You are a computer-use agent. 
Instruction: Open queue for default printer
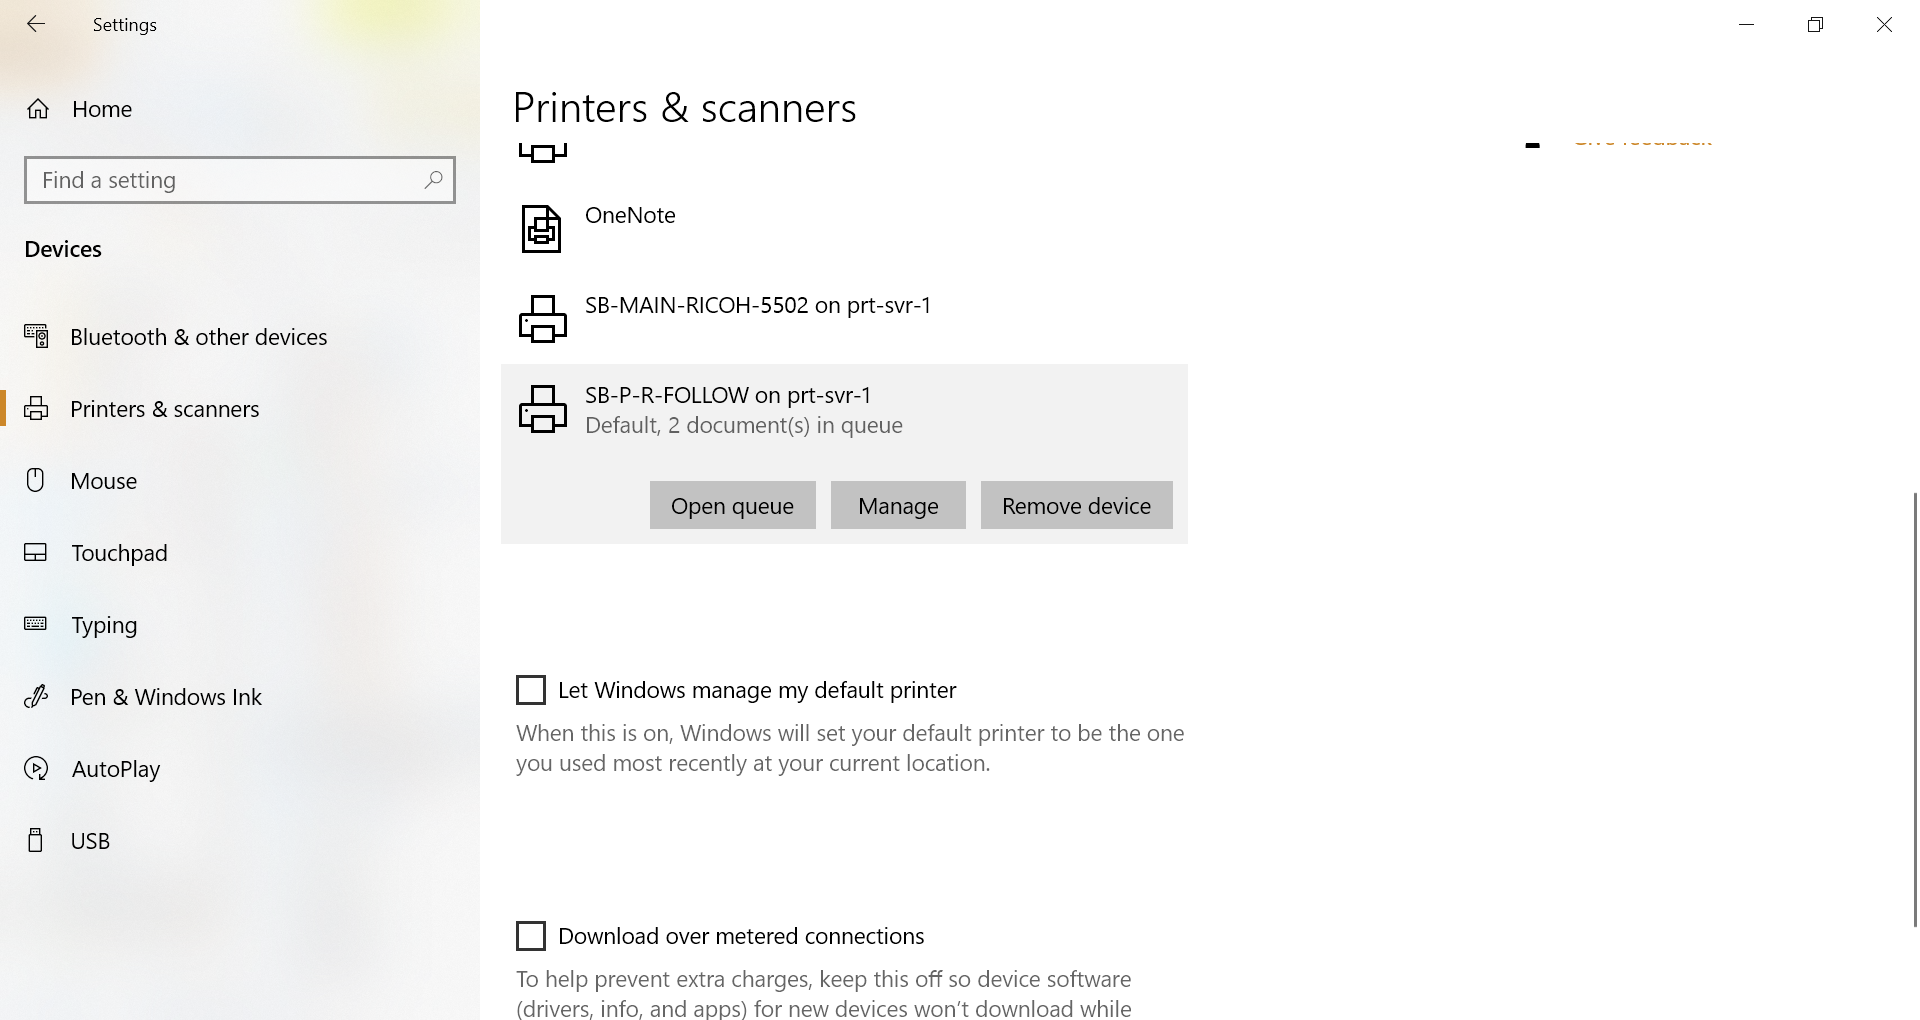[x=733, y=505]
